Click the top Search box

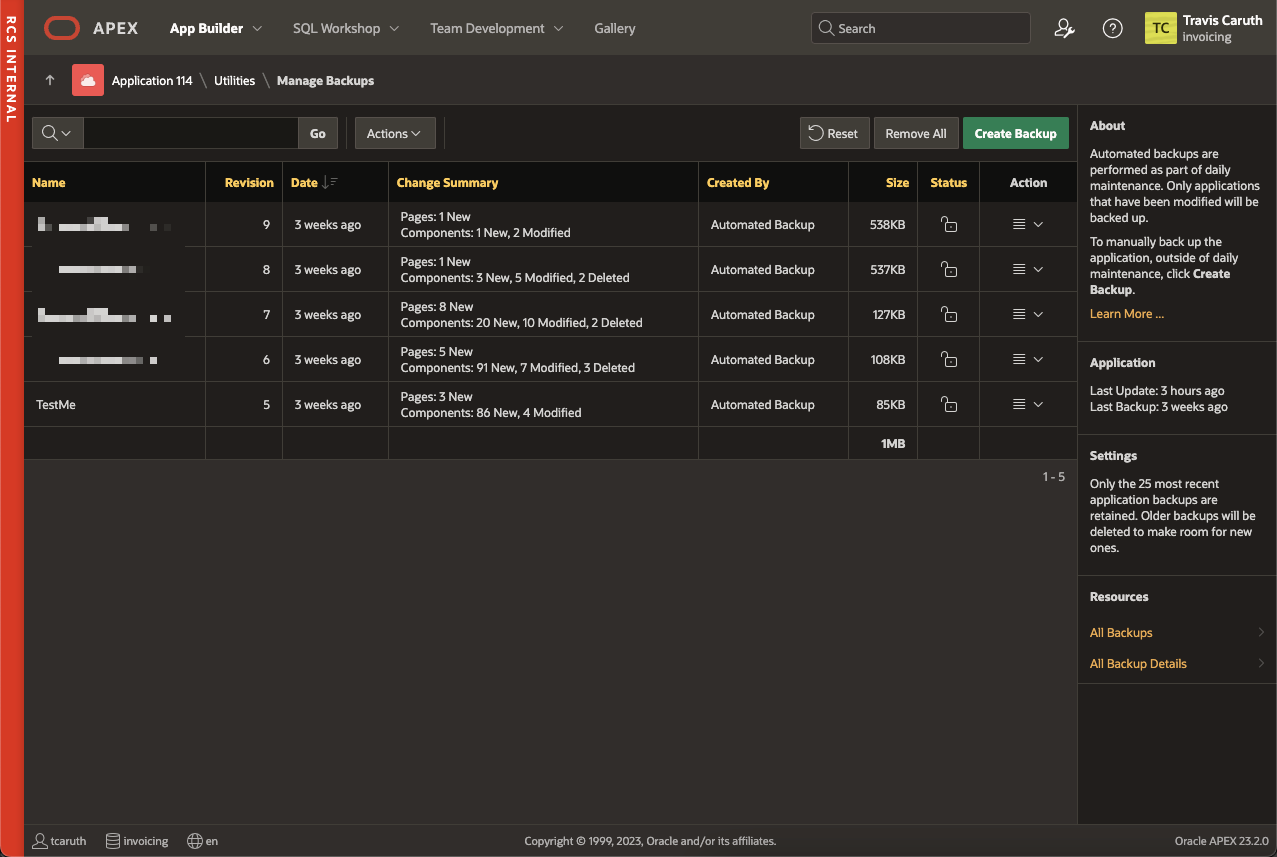pos(920,28)
